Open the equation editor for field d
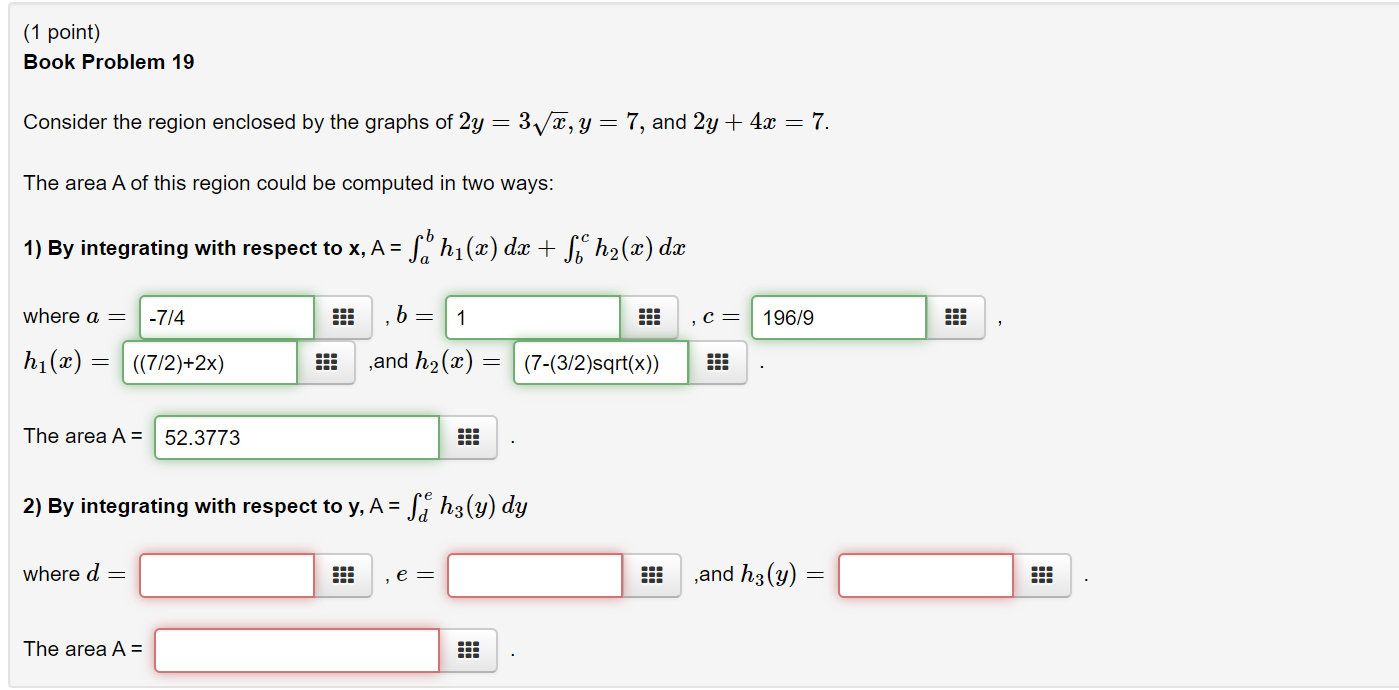The height and width of the screenshot is (690, 1399). [344, 575]
